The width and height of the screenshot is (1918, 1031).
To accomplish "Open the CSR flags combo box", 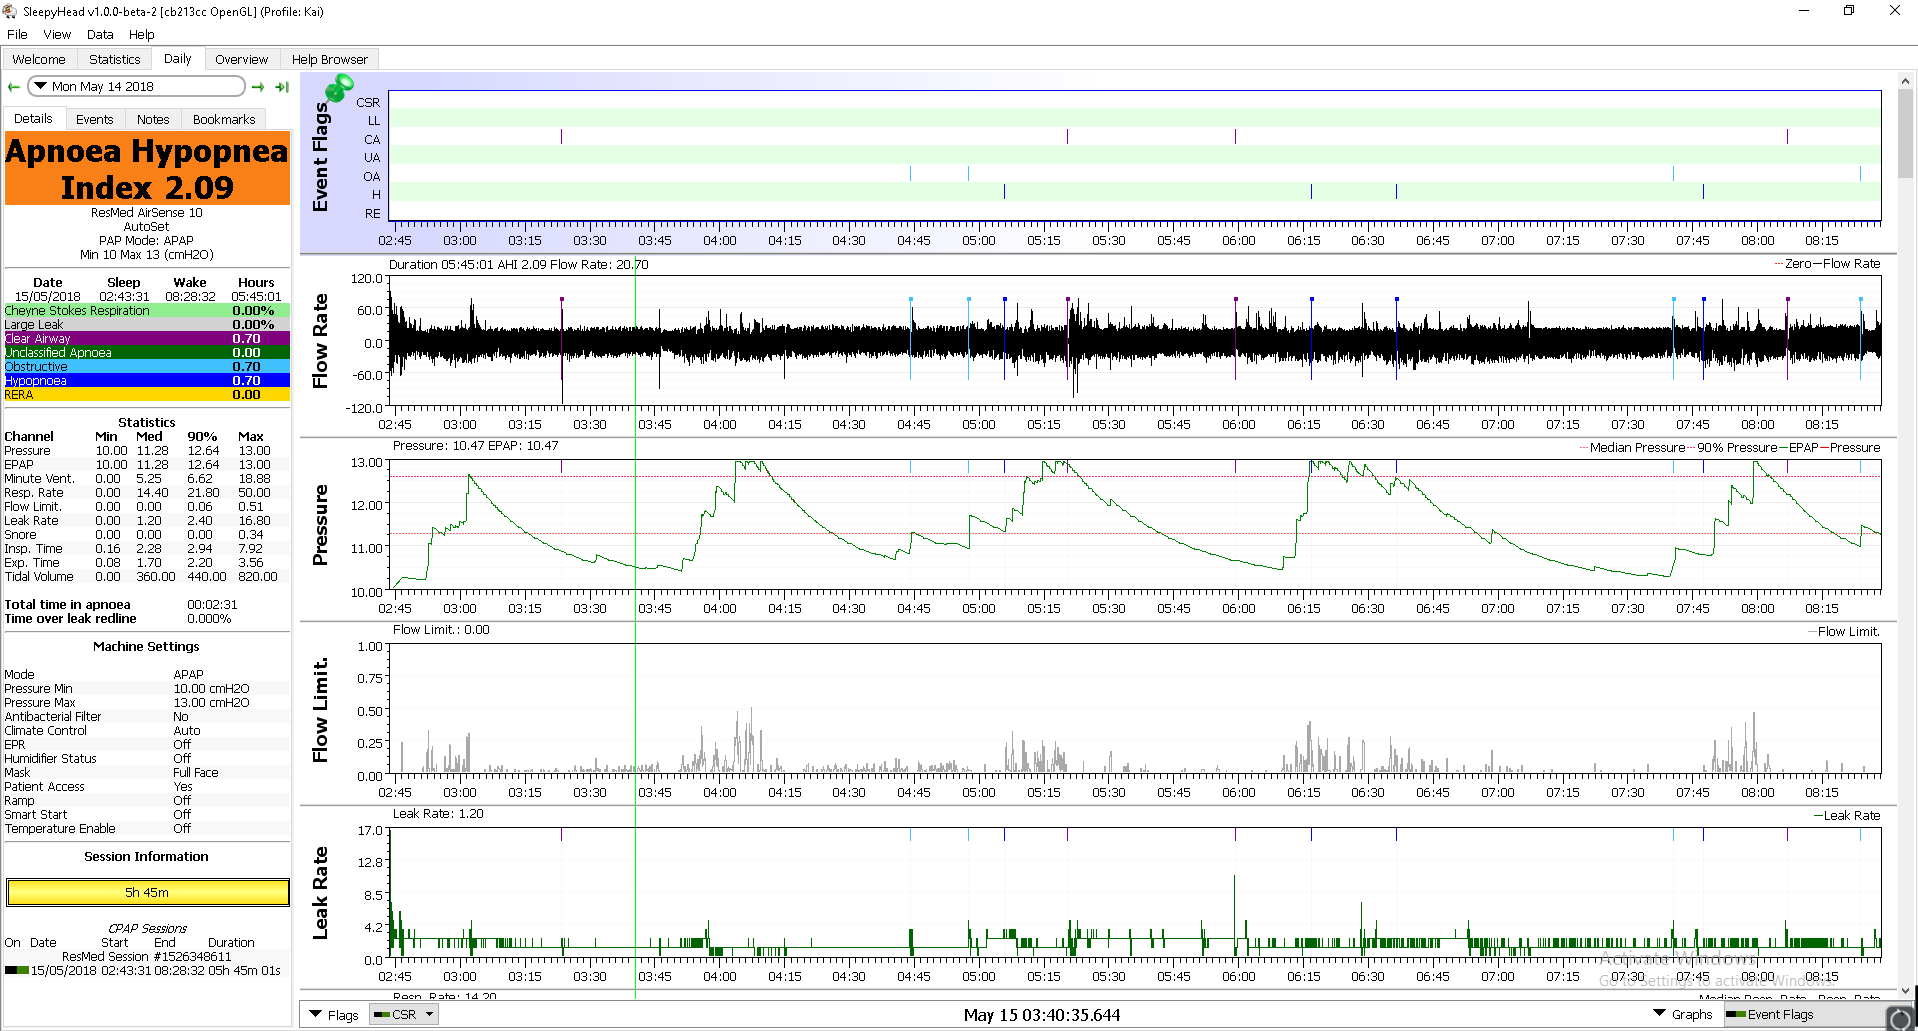I will point(404,1014).
